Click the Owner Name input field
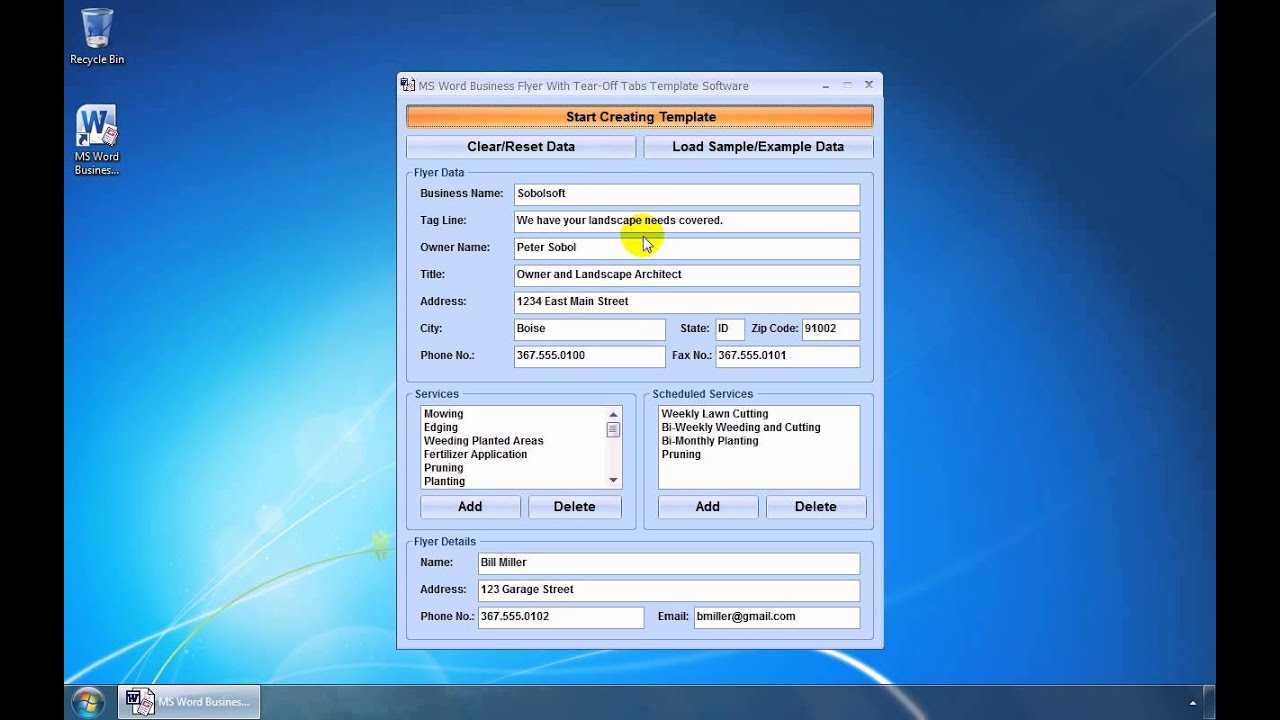The image size is (1280, 720). [687, 248]
